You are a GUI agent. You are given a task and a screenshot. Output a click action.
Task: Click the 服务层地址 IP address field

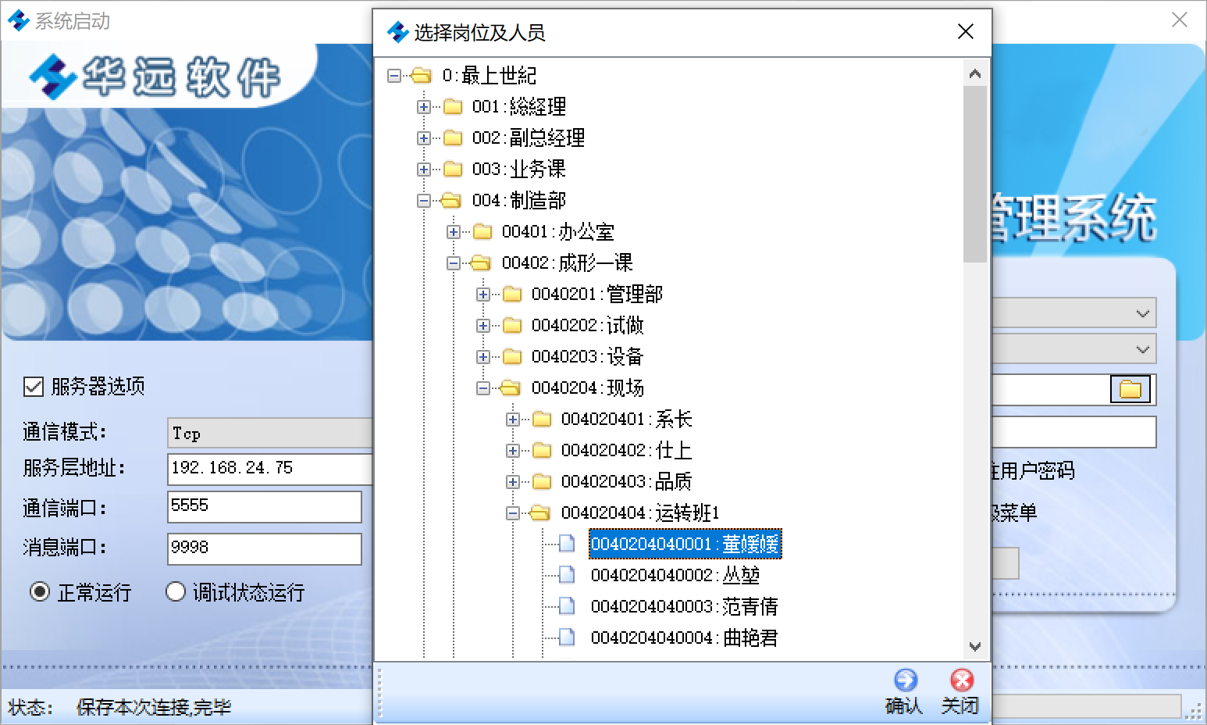pos(268,468)
